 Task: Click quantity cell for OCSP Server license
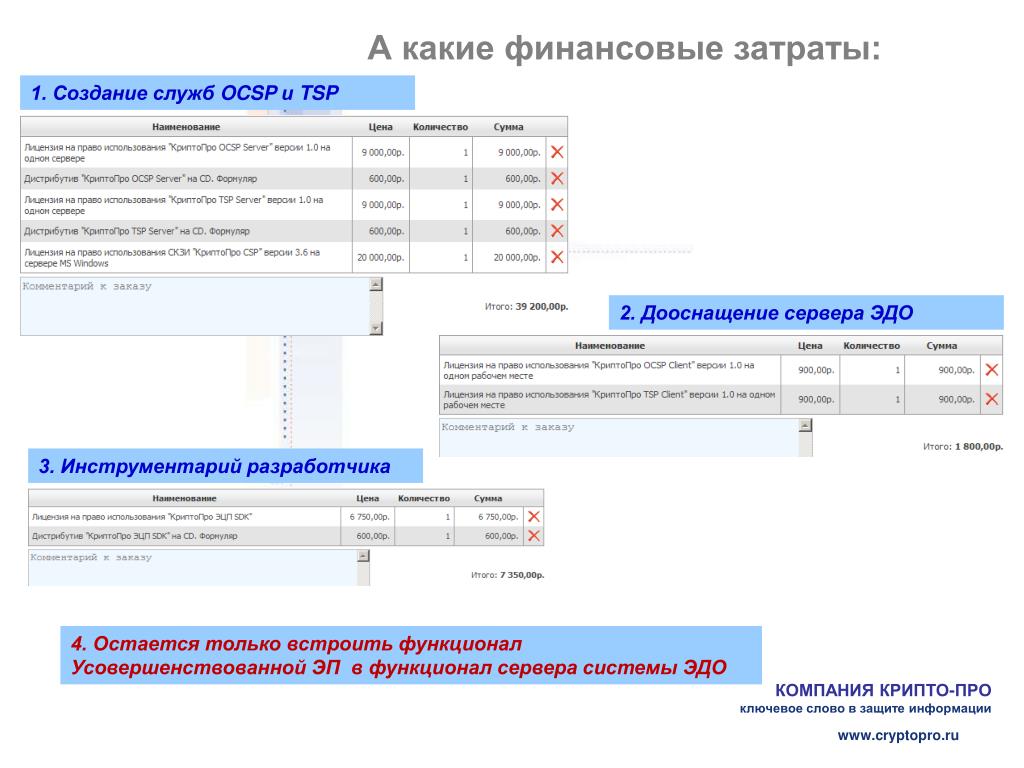[441, 152]
